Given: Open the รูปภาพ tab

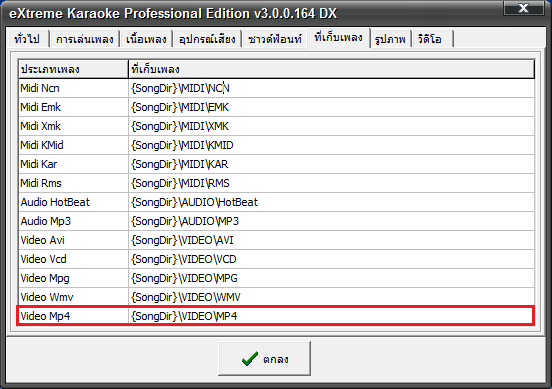Looking at the screenshot, I should coord(390,38).
